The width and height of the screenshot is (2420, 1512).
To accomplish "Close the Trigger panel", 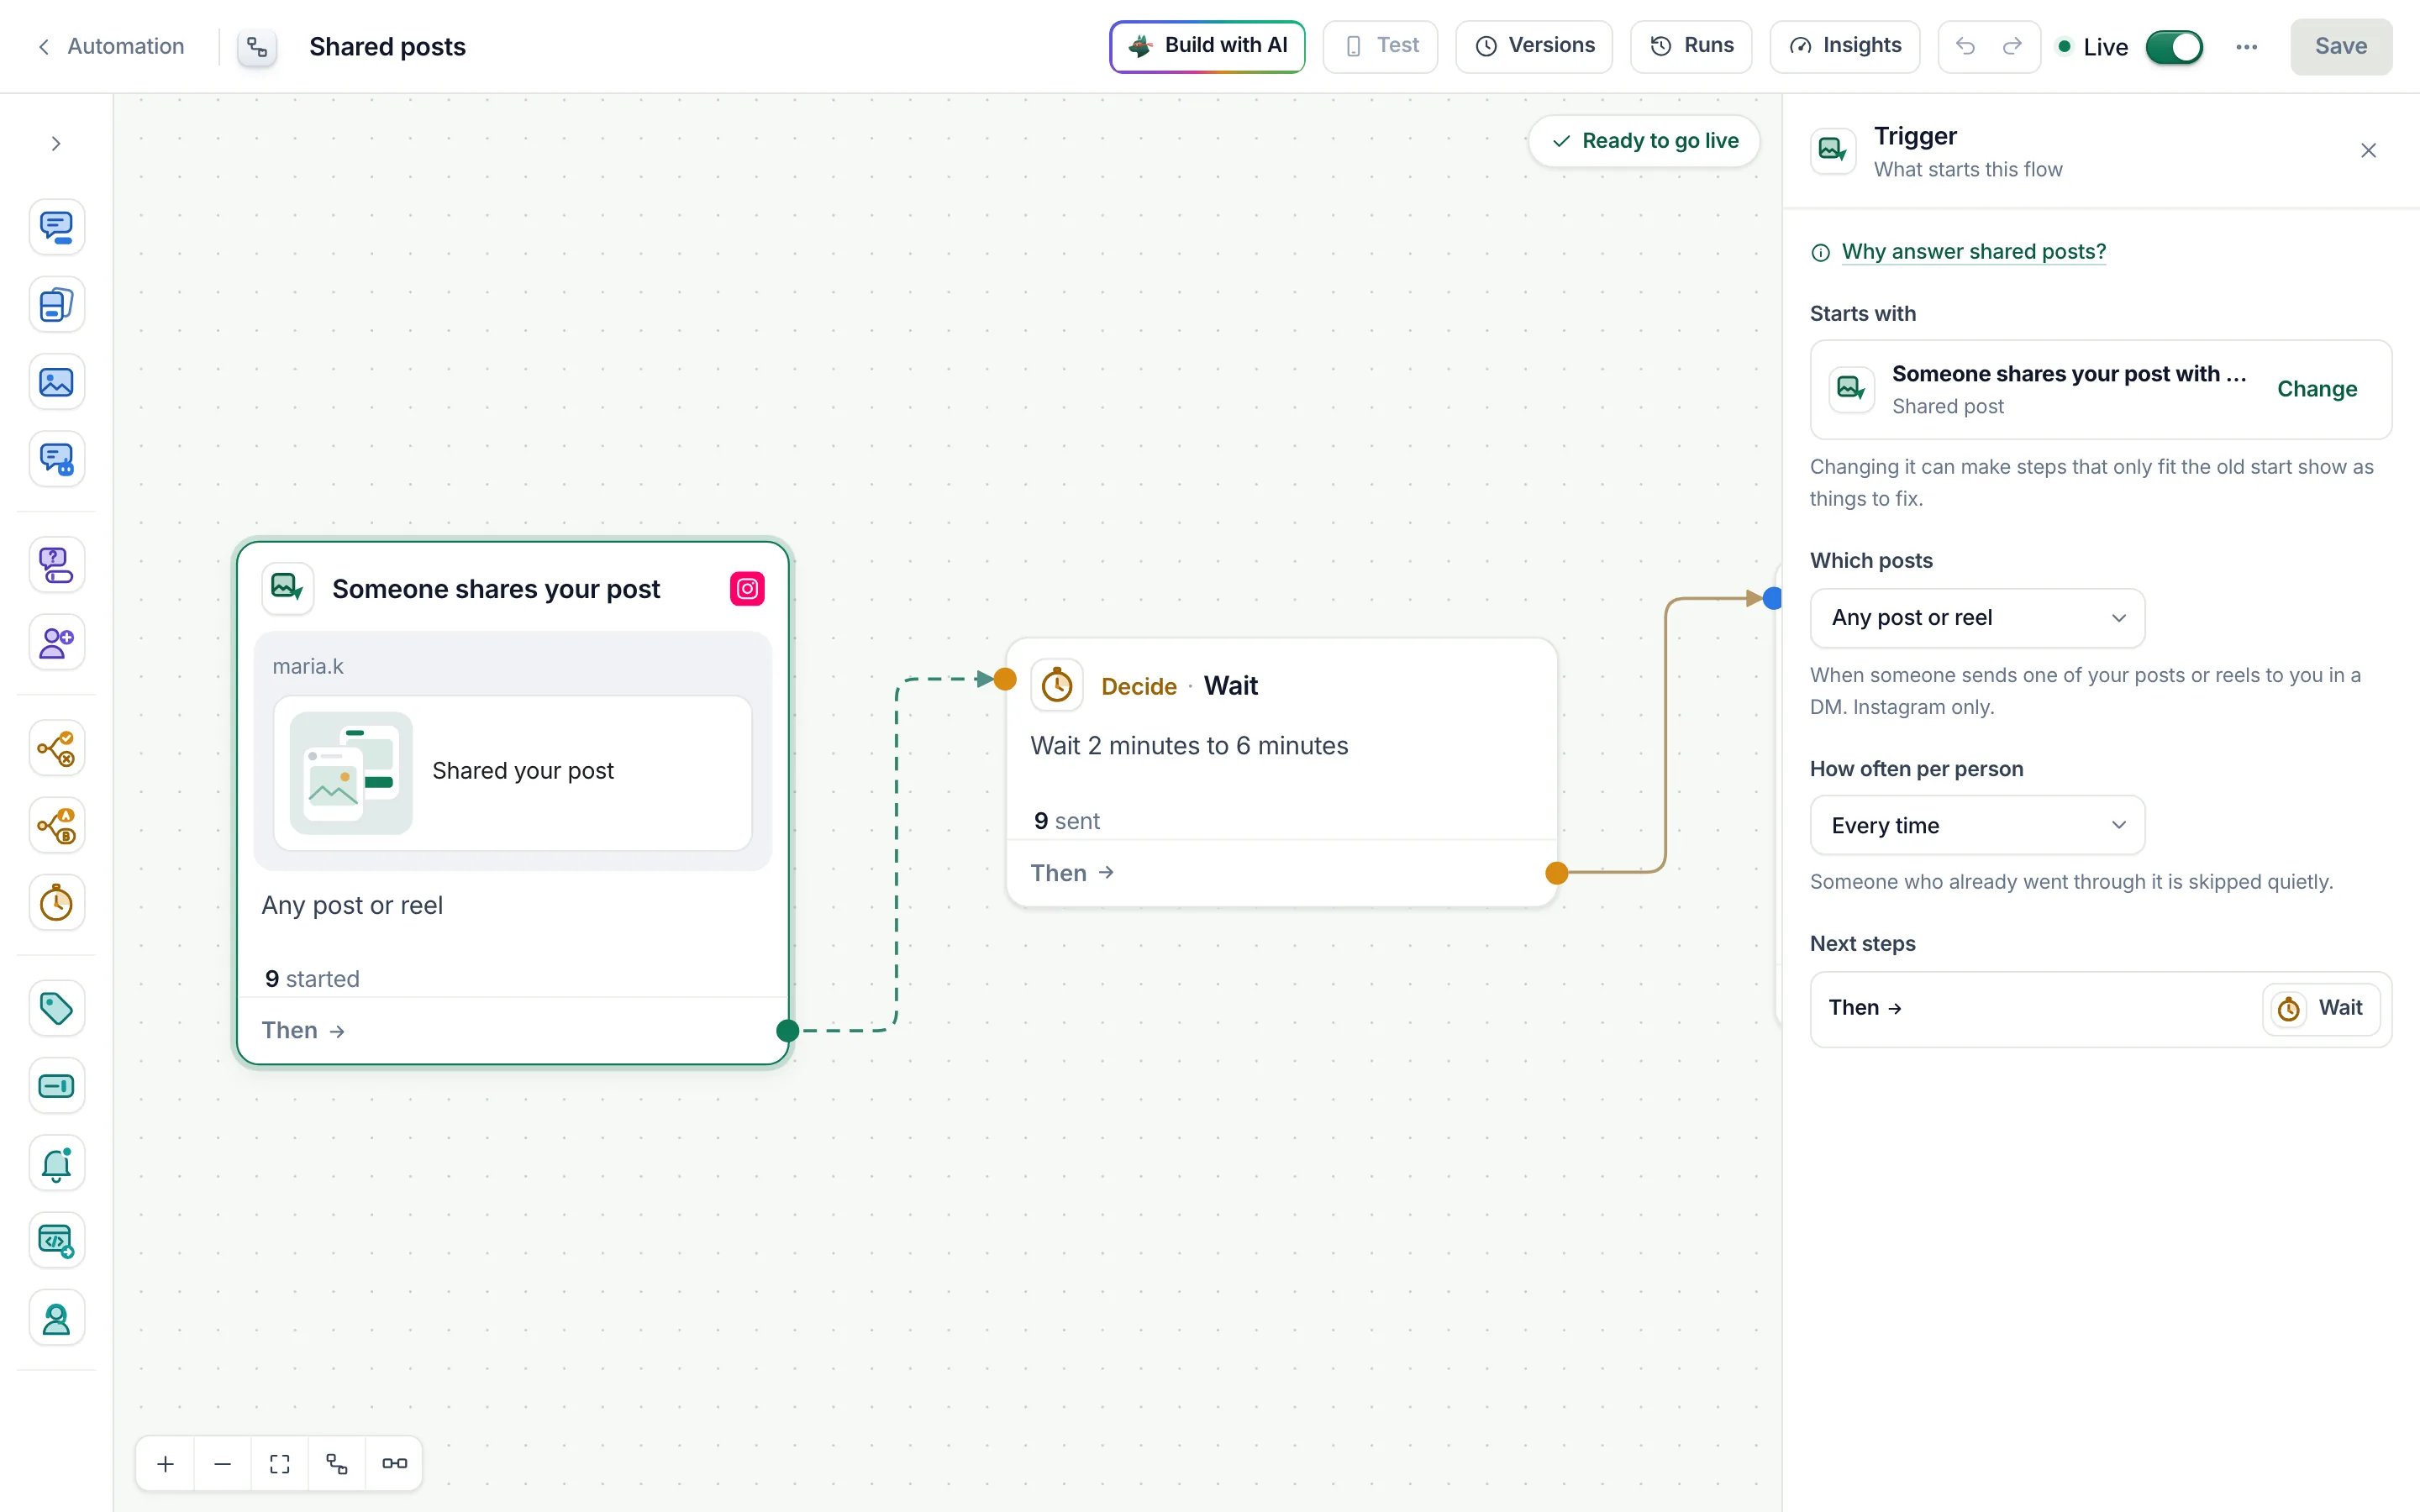I will click(2368, 151).
